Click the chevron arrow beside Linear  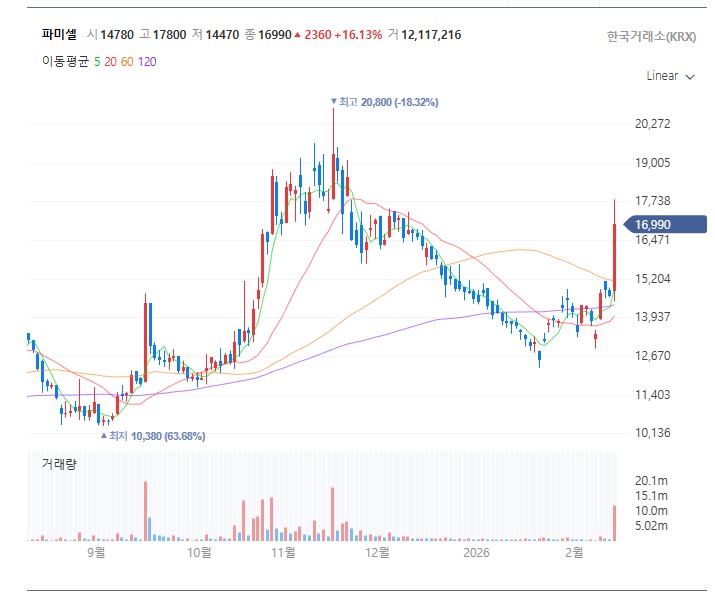690,77
